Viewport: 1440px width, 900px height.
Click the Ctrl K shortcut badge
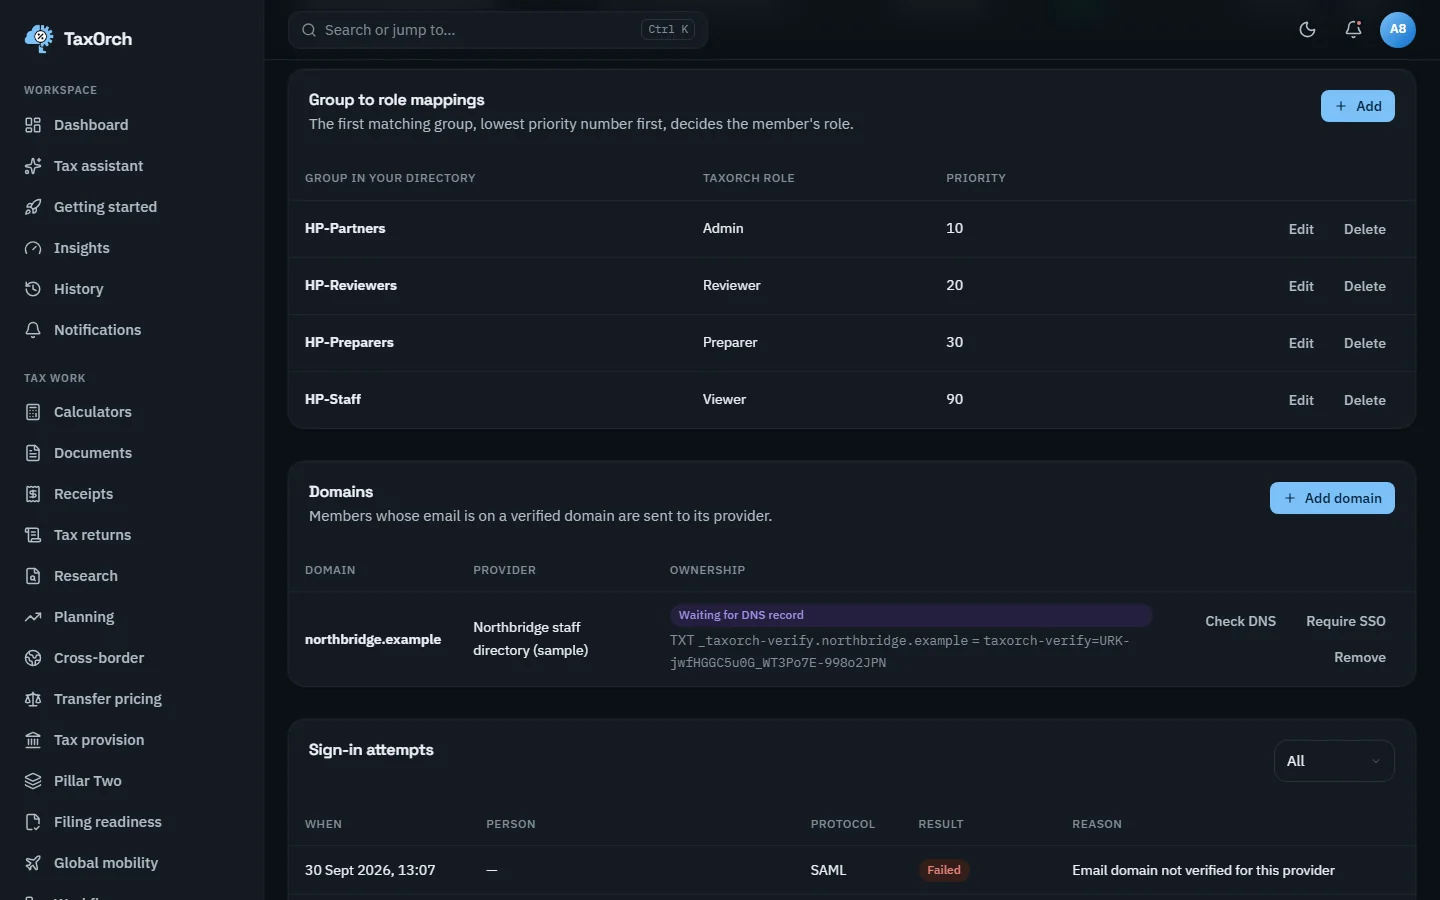(668, 30)
